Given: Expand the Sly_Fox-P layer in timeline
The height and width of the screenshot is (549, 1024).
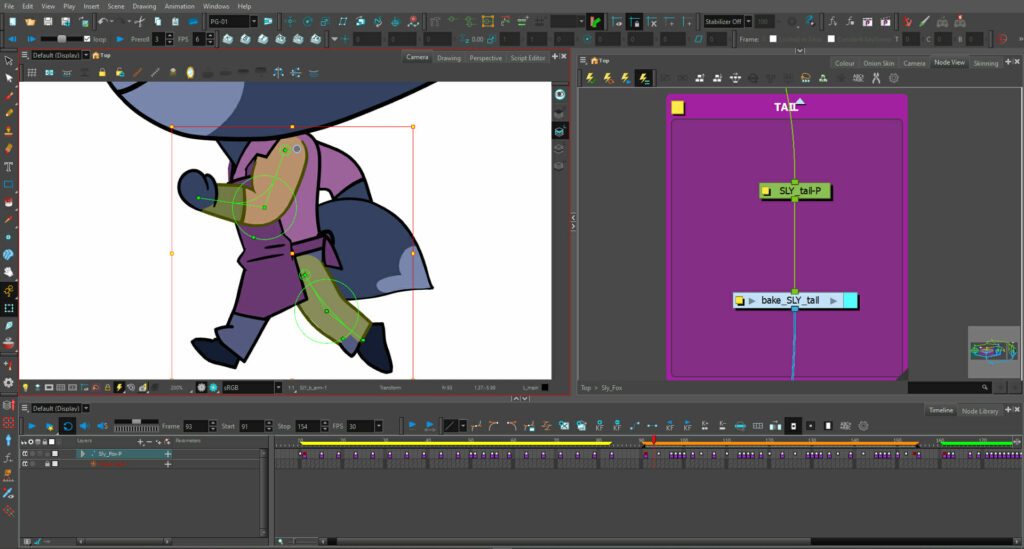Looking at the screenshot, I should pyautogui.click(x=82, y=453).
